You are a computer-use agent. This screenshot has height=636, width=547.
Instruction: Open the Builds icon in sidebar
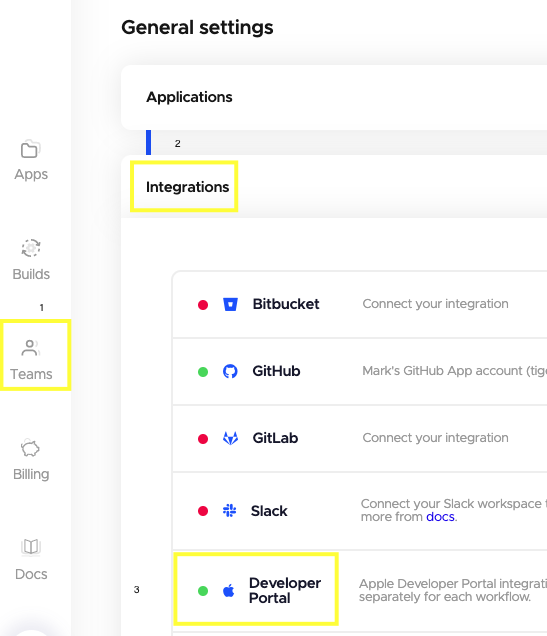click(31, 248)
